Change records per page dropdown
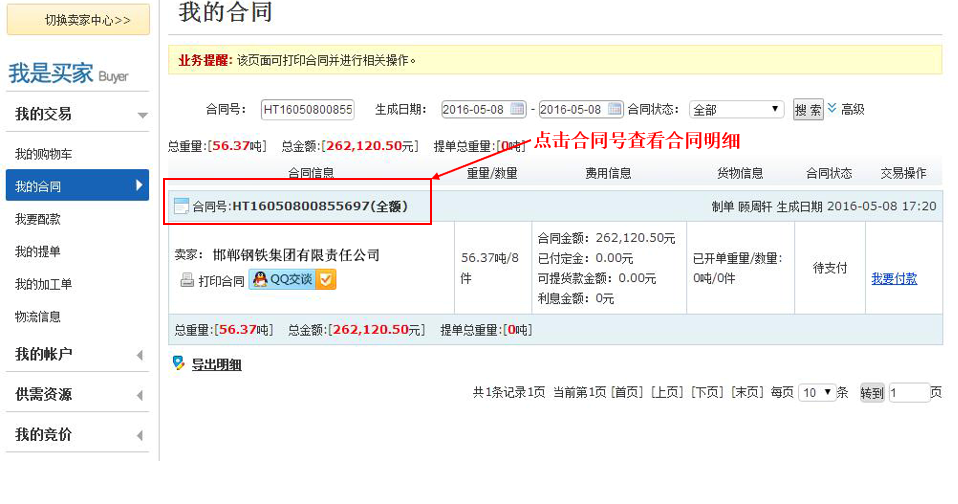Image resolution: width=958 pixels, height=504 pixels. (816, 393)
